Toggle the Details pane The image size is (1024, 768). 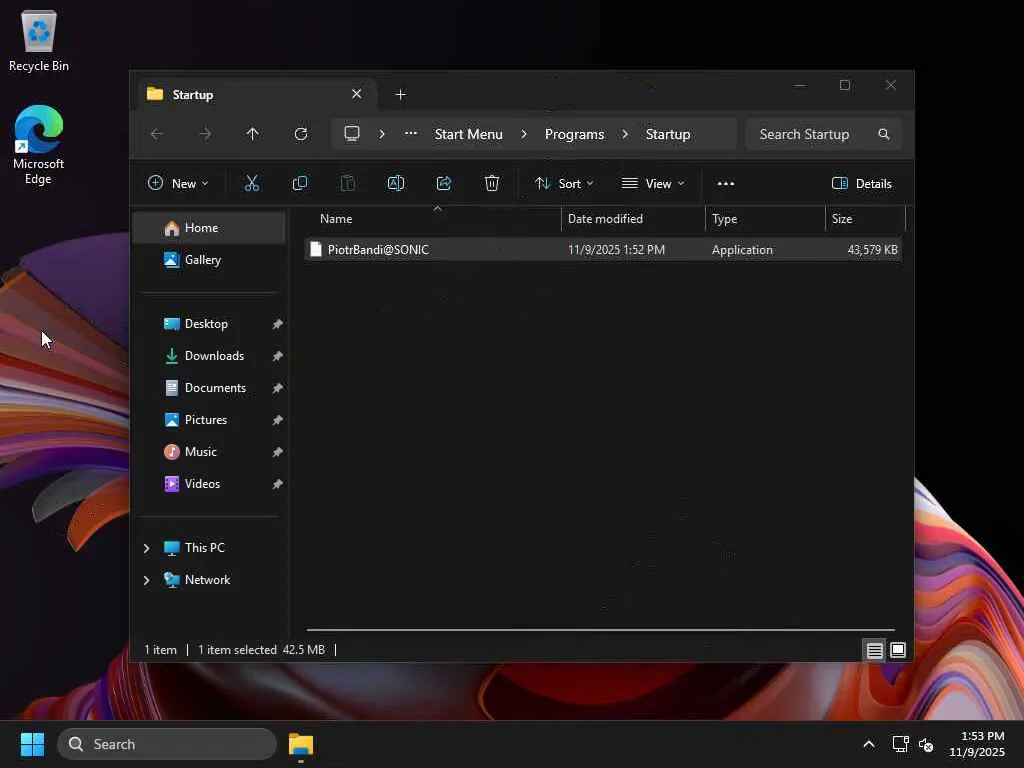(x=861, y=183)
